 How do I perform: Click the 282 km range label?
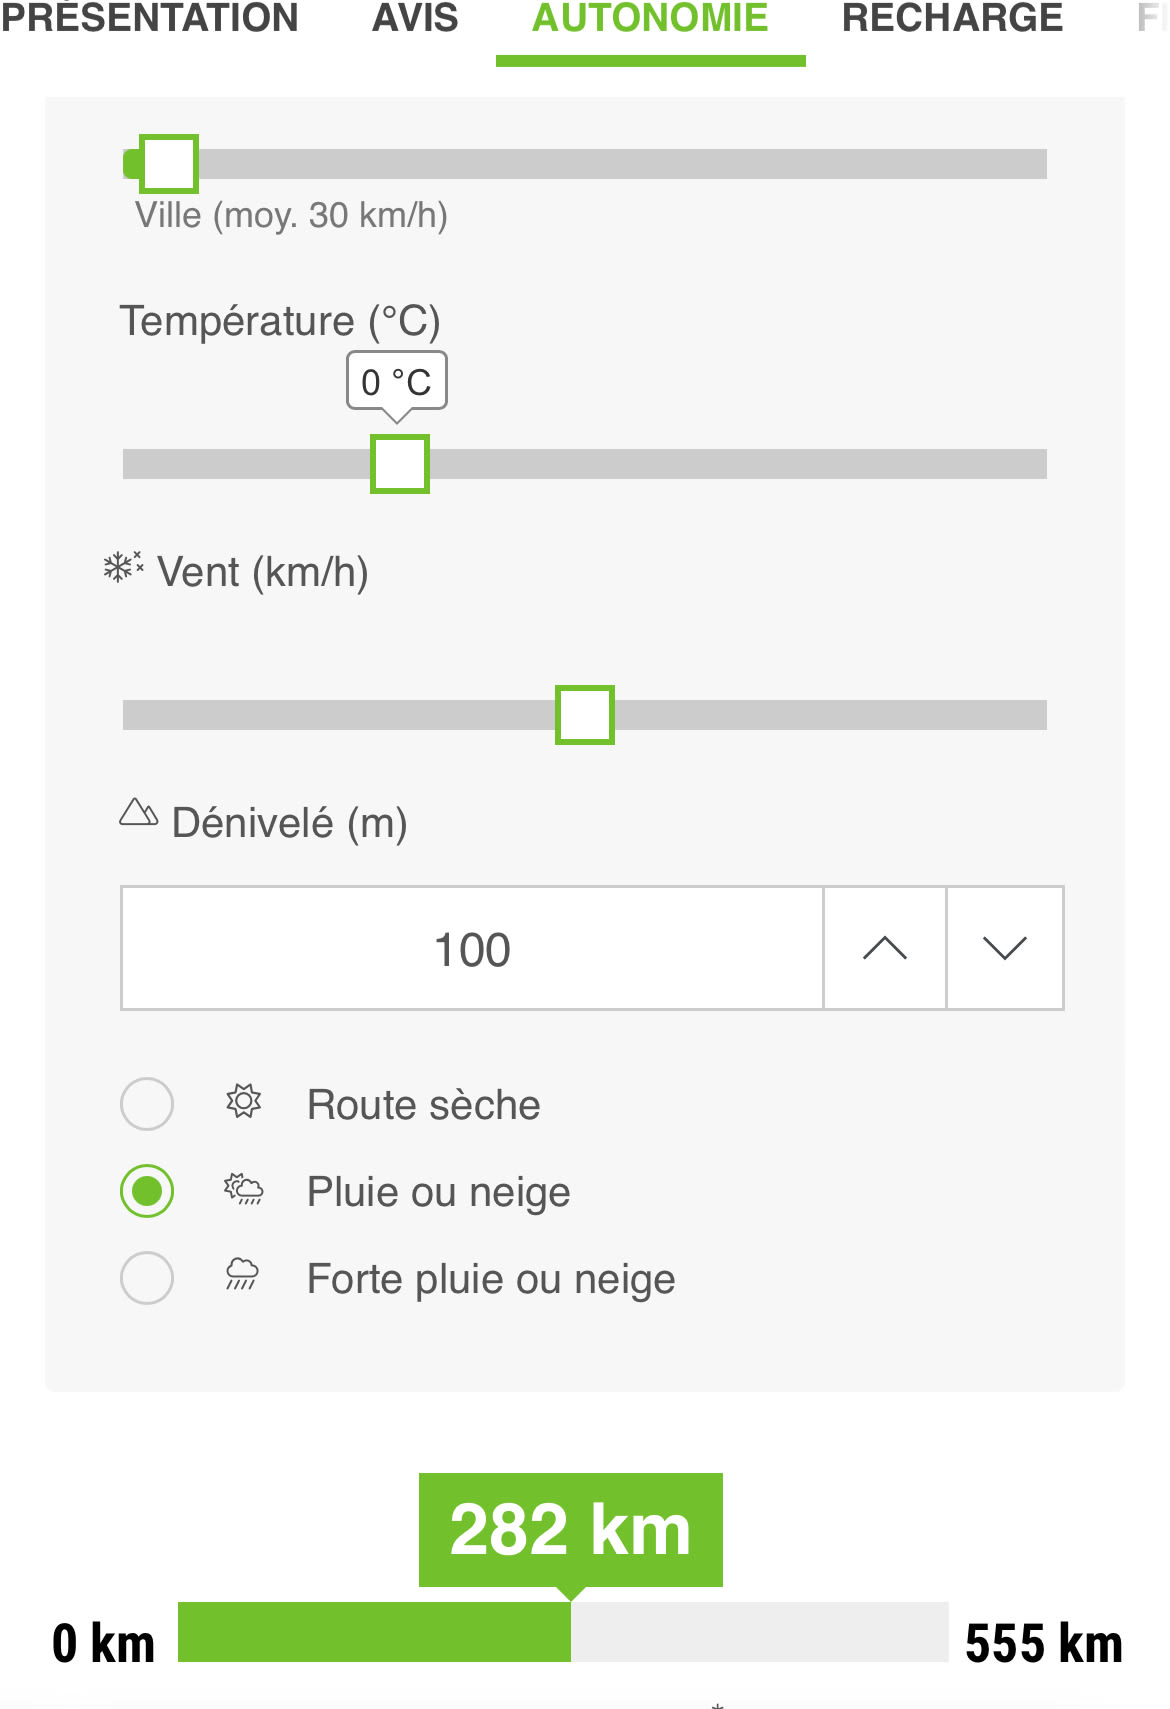pos(570,1529)
